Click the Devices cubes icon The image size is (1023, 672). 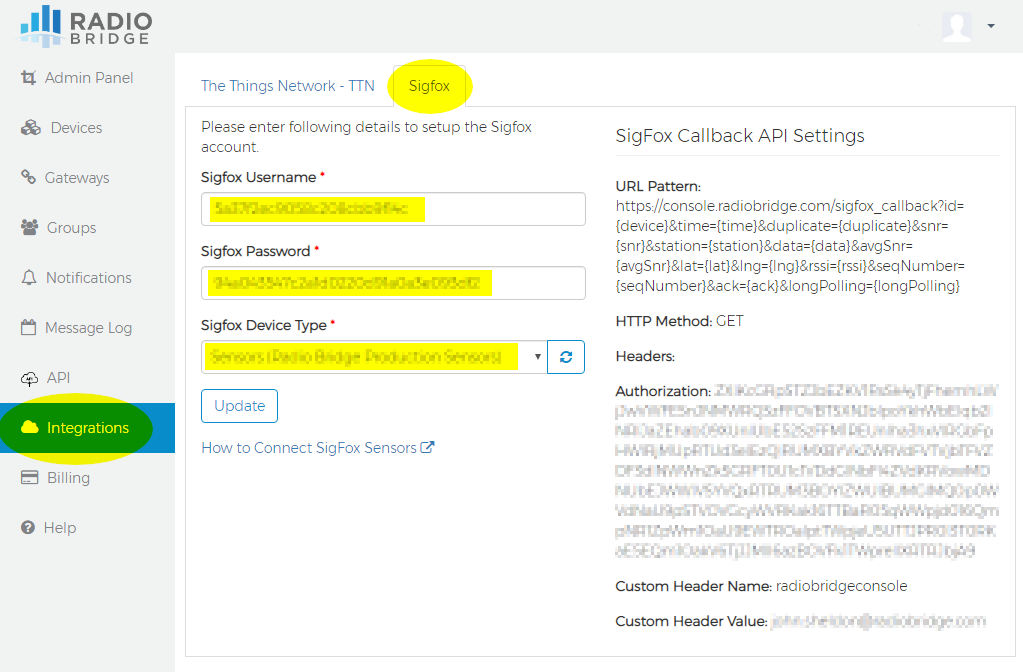pos(31,128)
